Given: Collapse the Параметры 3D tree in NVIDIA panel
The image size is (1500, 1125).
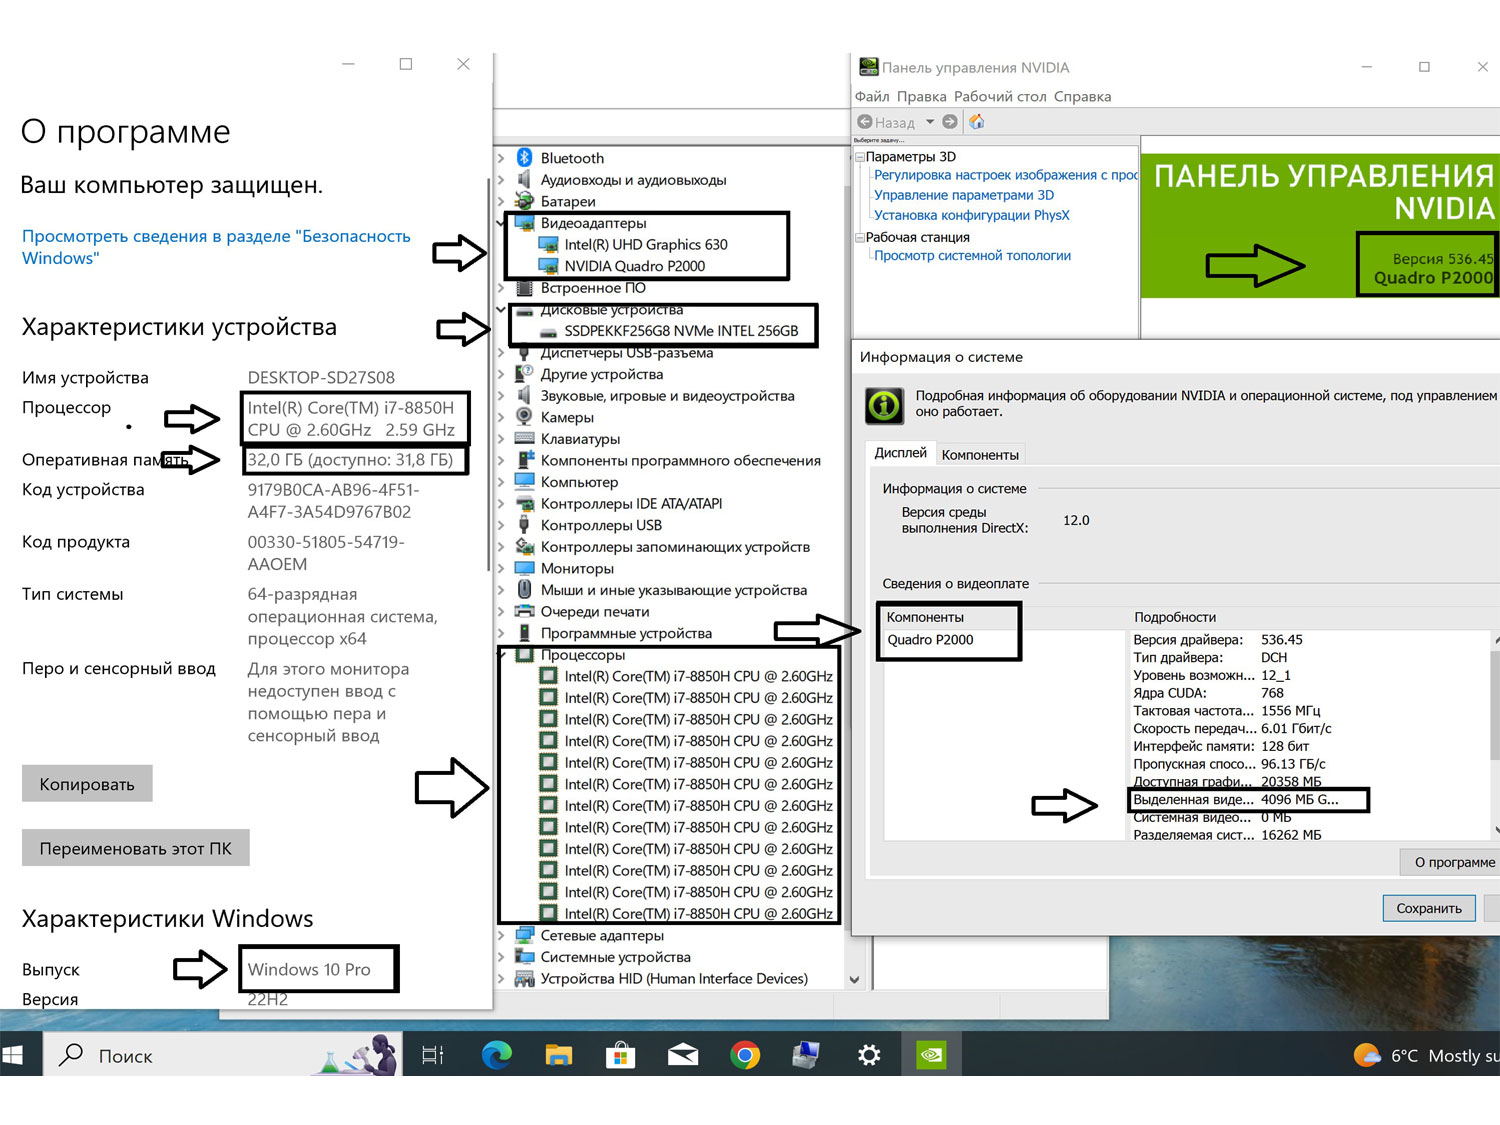Looking at the screenshot, I should click(x=859, y=157).
